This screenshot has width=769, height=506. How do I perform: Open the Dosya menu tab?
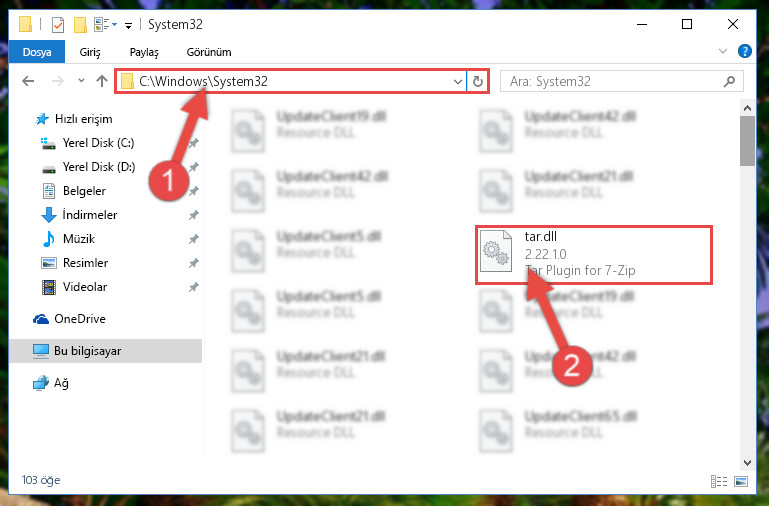(37, 52)
